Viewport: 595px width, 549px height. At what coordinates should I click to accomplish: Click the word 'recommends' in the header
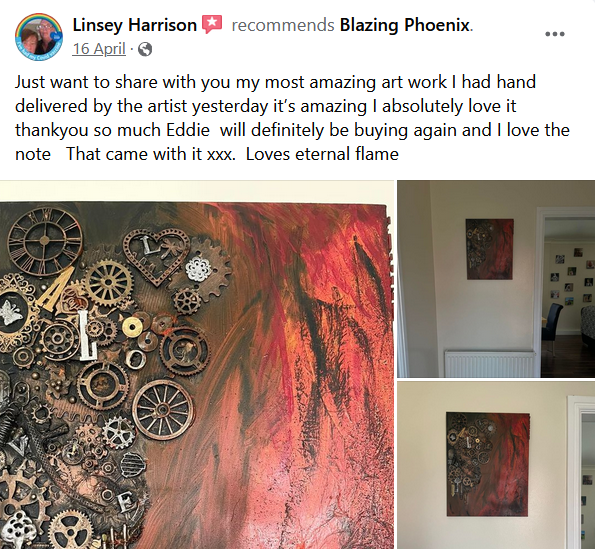coord(283,25)
